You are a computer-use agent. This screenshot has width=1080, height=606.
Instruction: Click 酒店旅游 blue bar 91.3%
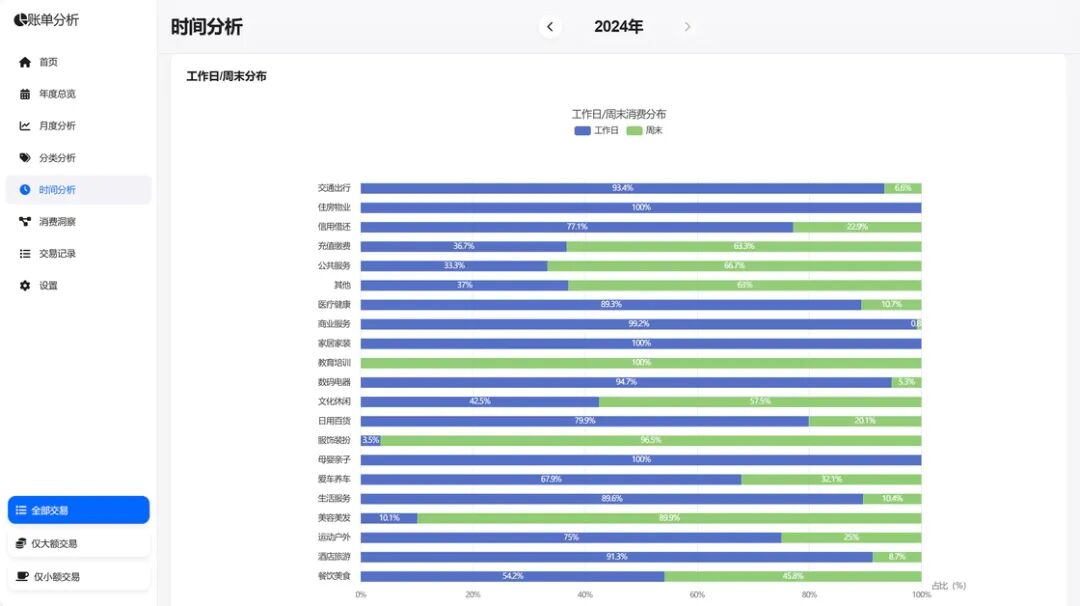click(616, 556)
